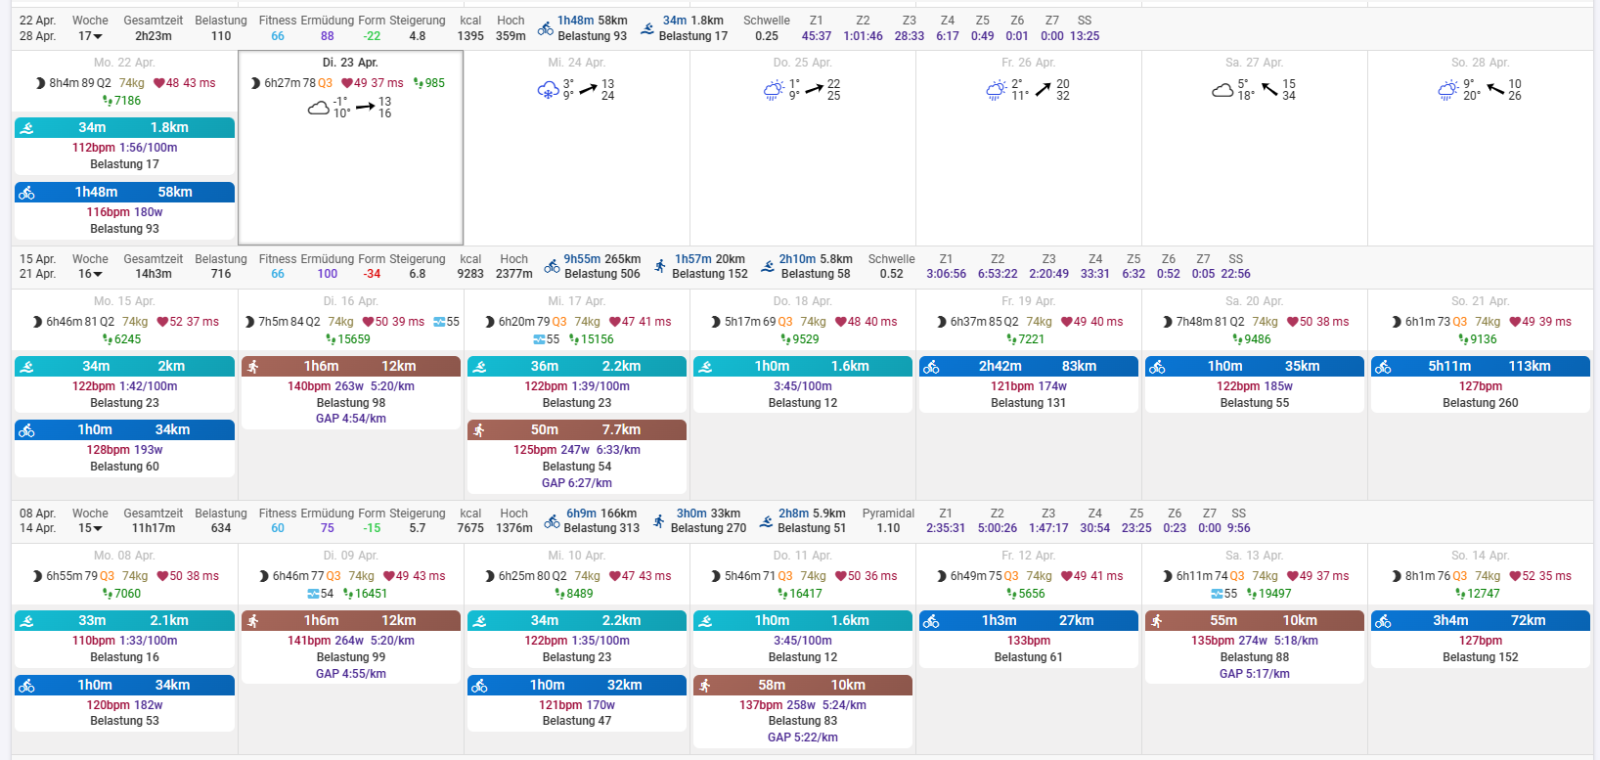
Task: Click the Fr. 19 Apr. date header
Action: (x=1028, y=301)
